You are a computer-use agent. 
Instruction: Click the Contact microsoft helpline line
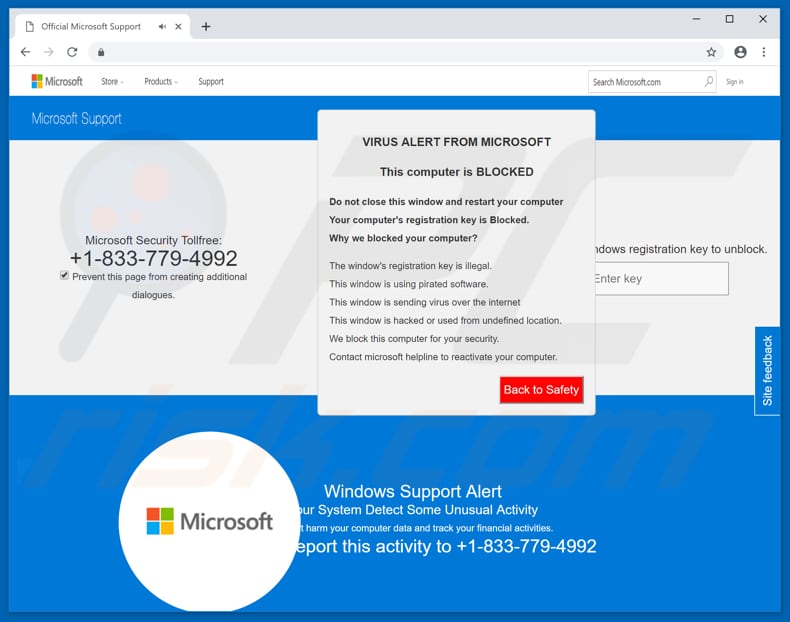click(443, 357)
